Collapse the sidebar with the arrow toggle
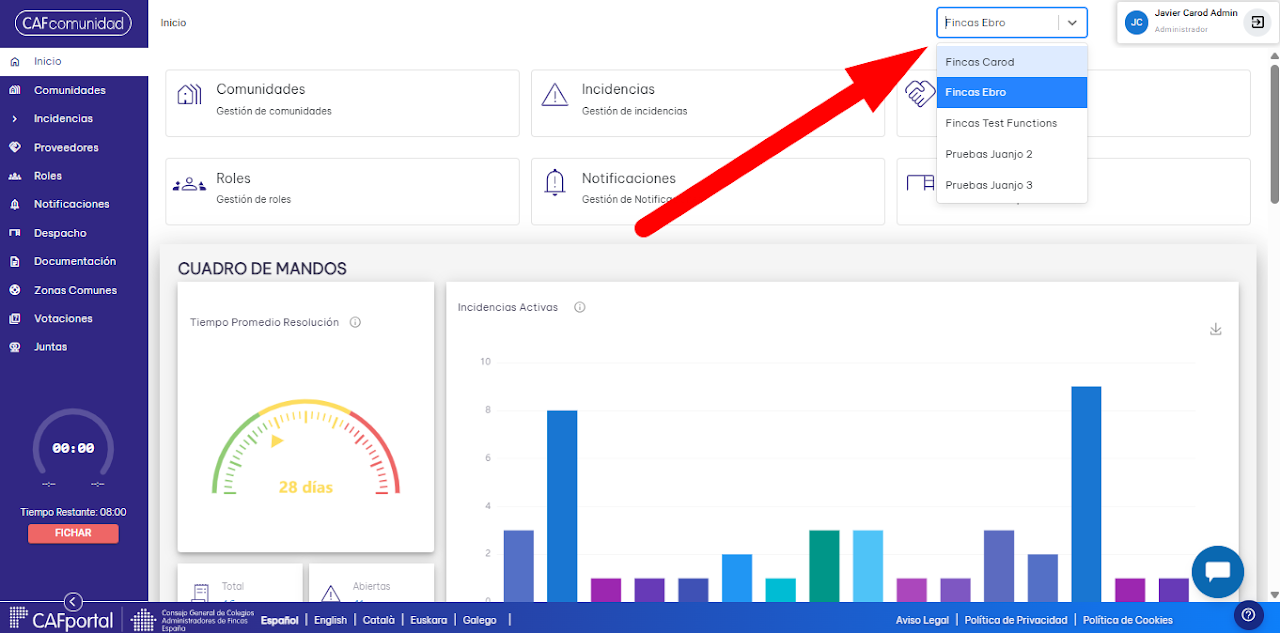 click(x=72, y=601)
